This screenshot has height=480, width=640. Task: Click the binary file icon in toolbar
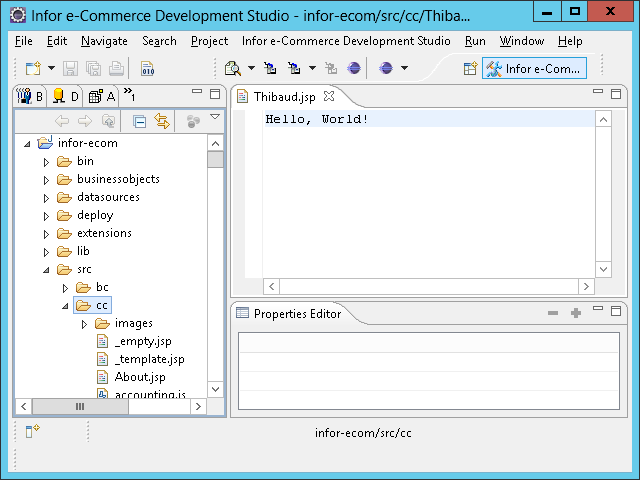(147, 68)
